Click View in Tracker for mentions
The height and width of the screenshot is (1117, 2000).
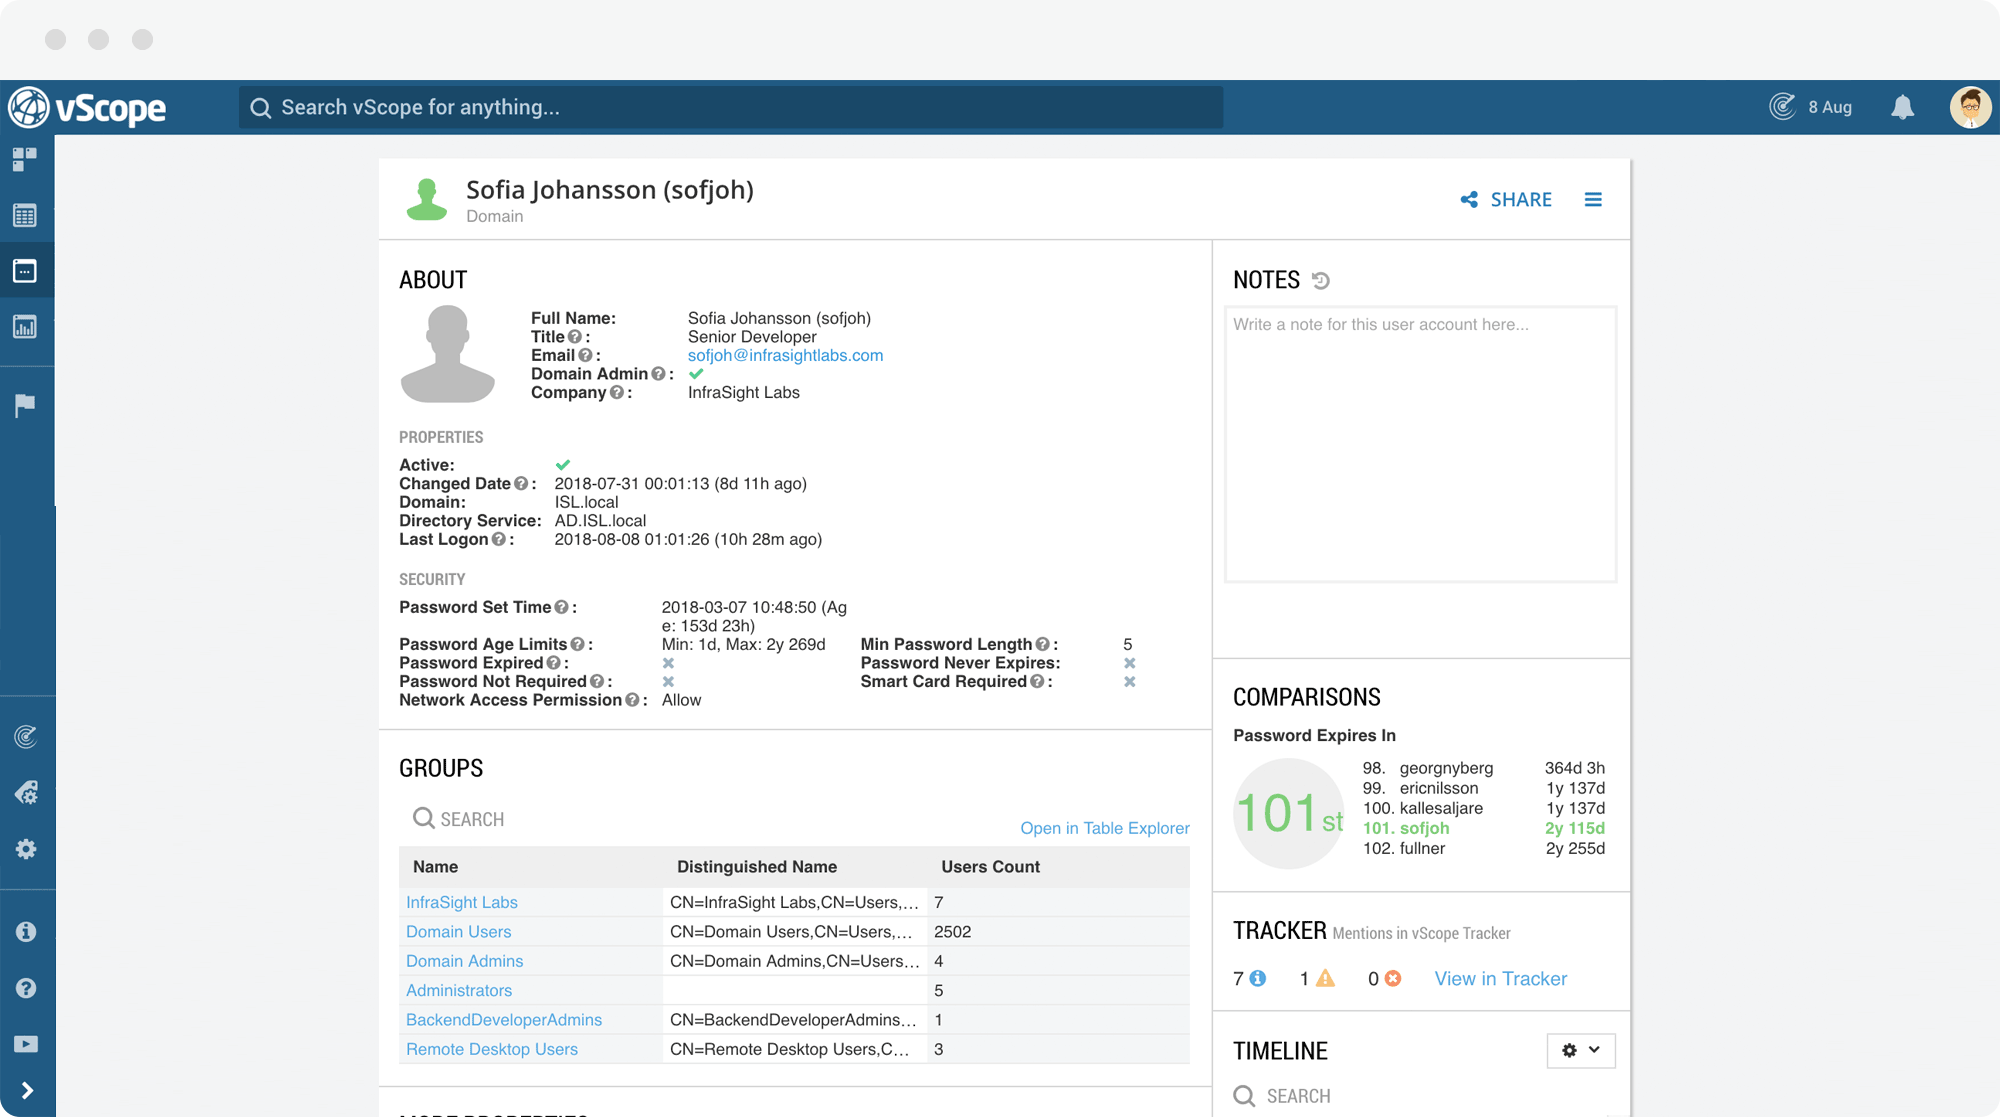(1501, 978)
